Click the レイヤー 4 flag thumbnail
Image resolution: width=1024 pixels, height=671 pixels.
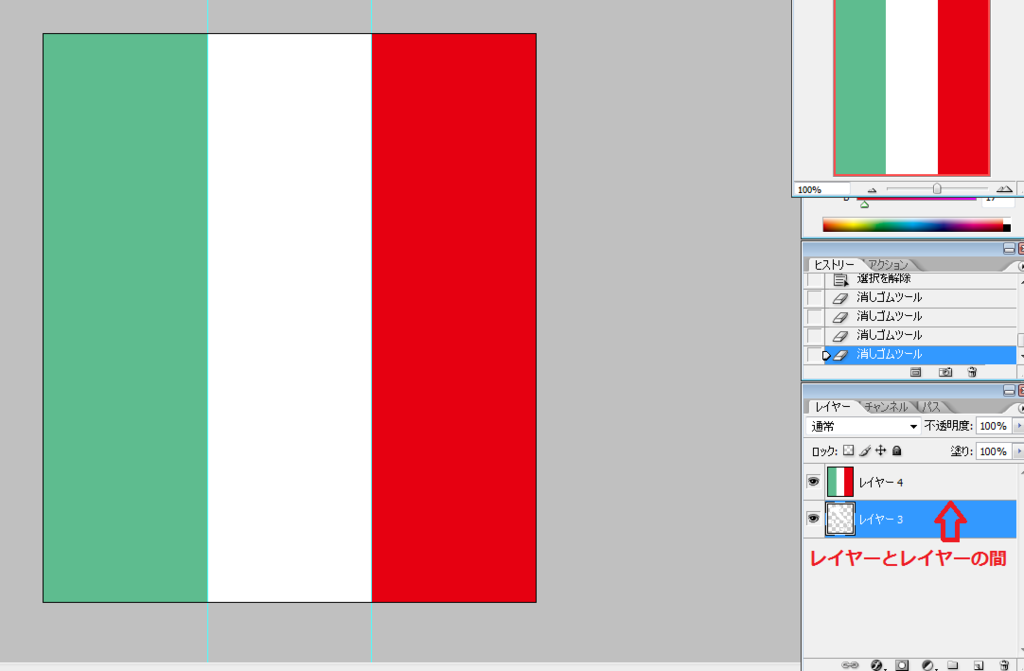pyautogui.click(x=840, y=482)
